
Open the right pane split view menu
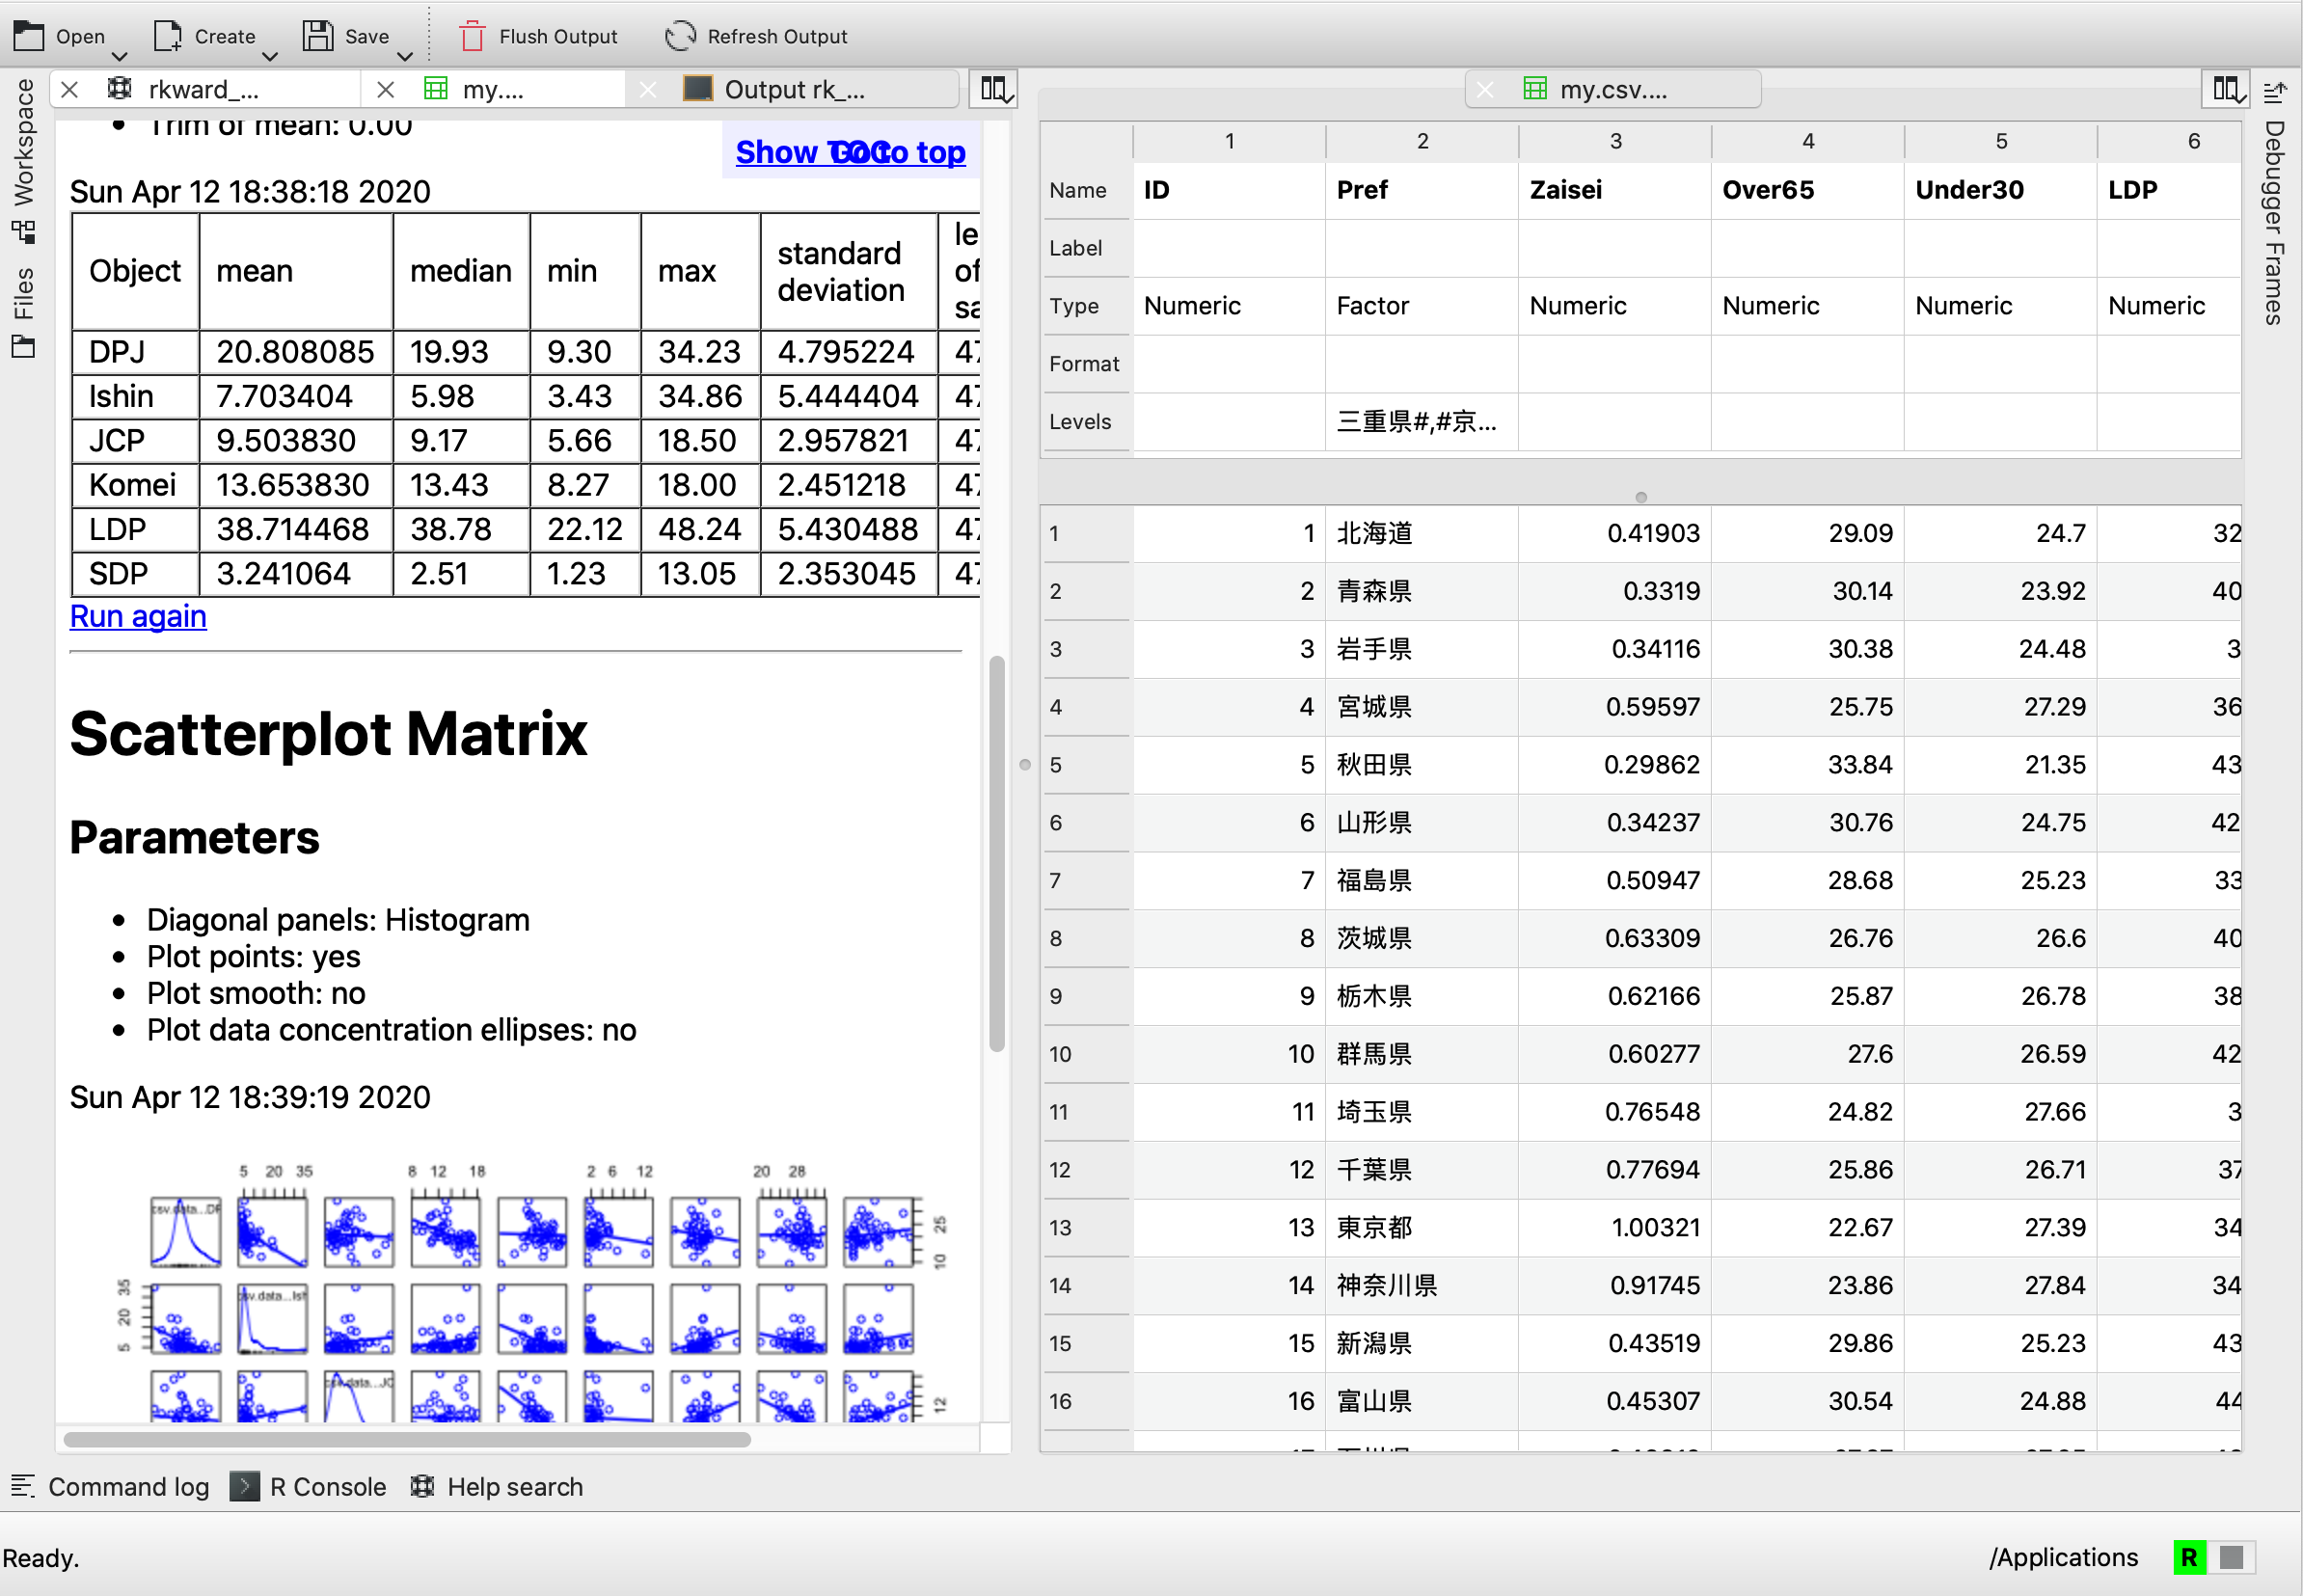tap(2226, 89)
